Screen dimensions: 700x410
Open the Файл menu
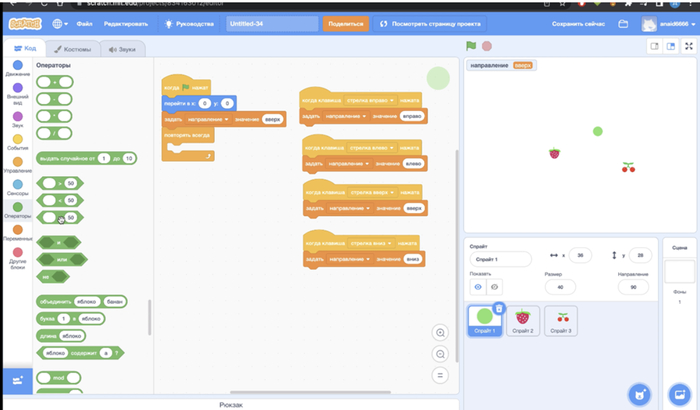click(85, 23)
